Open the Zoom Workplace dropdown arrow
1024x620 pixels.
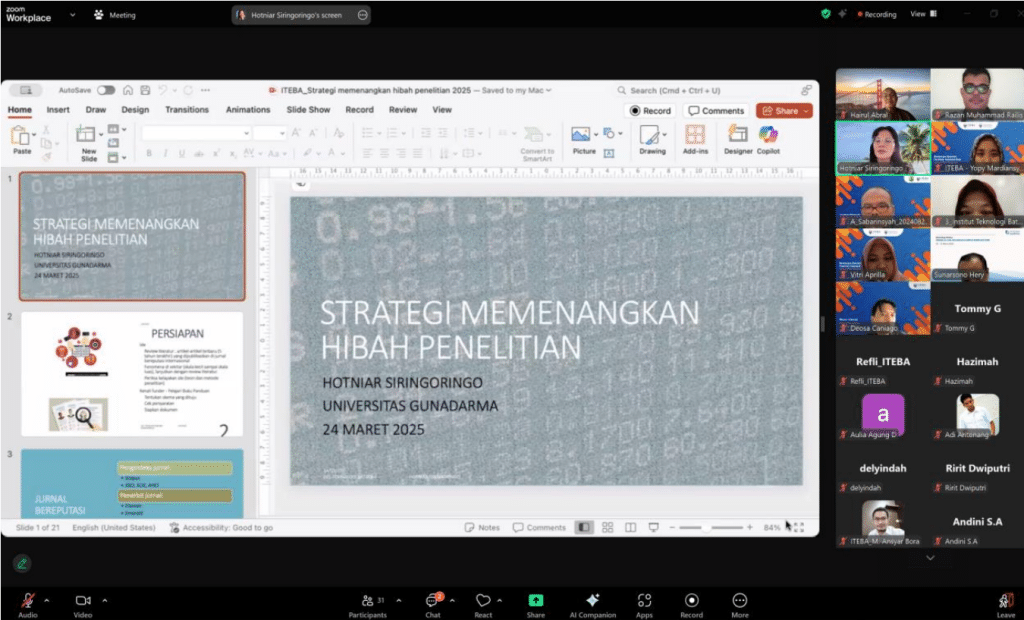[72, 14]
